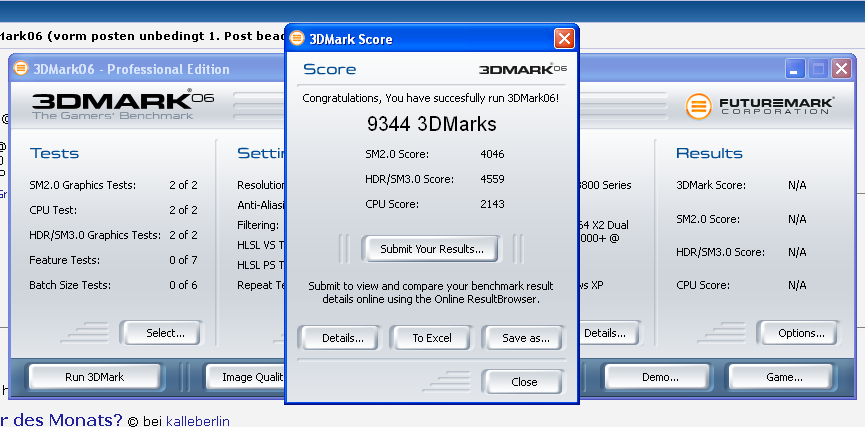This screenshot has width=865, height=427.
Task: Click SM2.0 Score value 4046
Action: (x=492, y=154)
